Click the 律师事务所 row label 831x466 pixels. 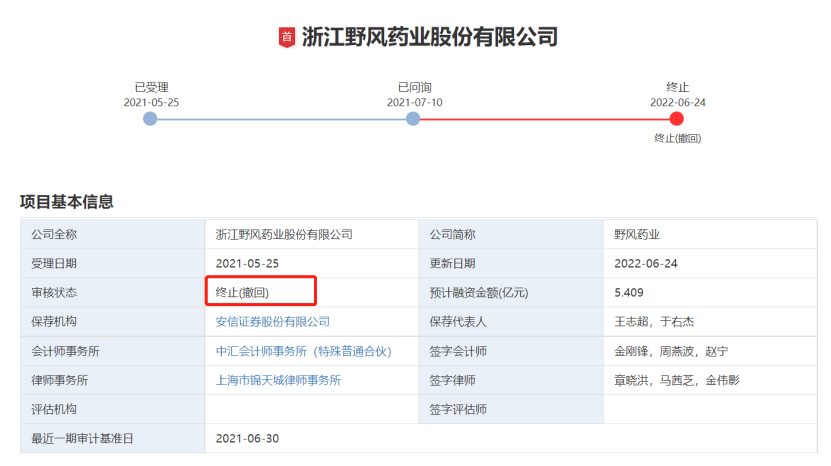60,380
